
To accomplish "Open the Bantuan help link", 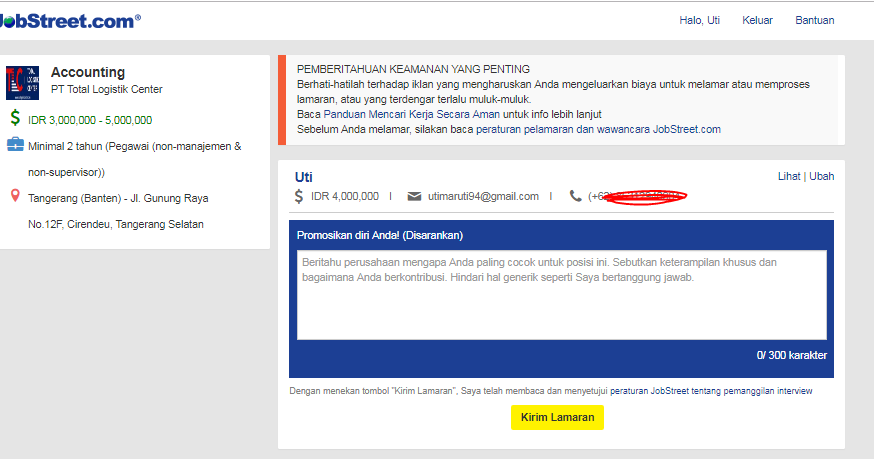I will (814, 21).
